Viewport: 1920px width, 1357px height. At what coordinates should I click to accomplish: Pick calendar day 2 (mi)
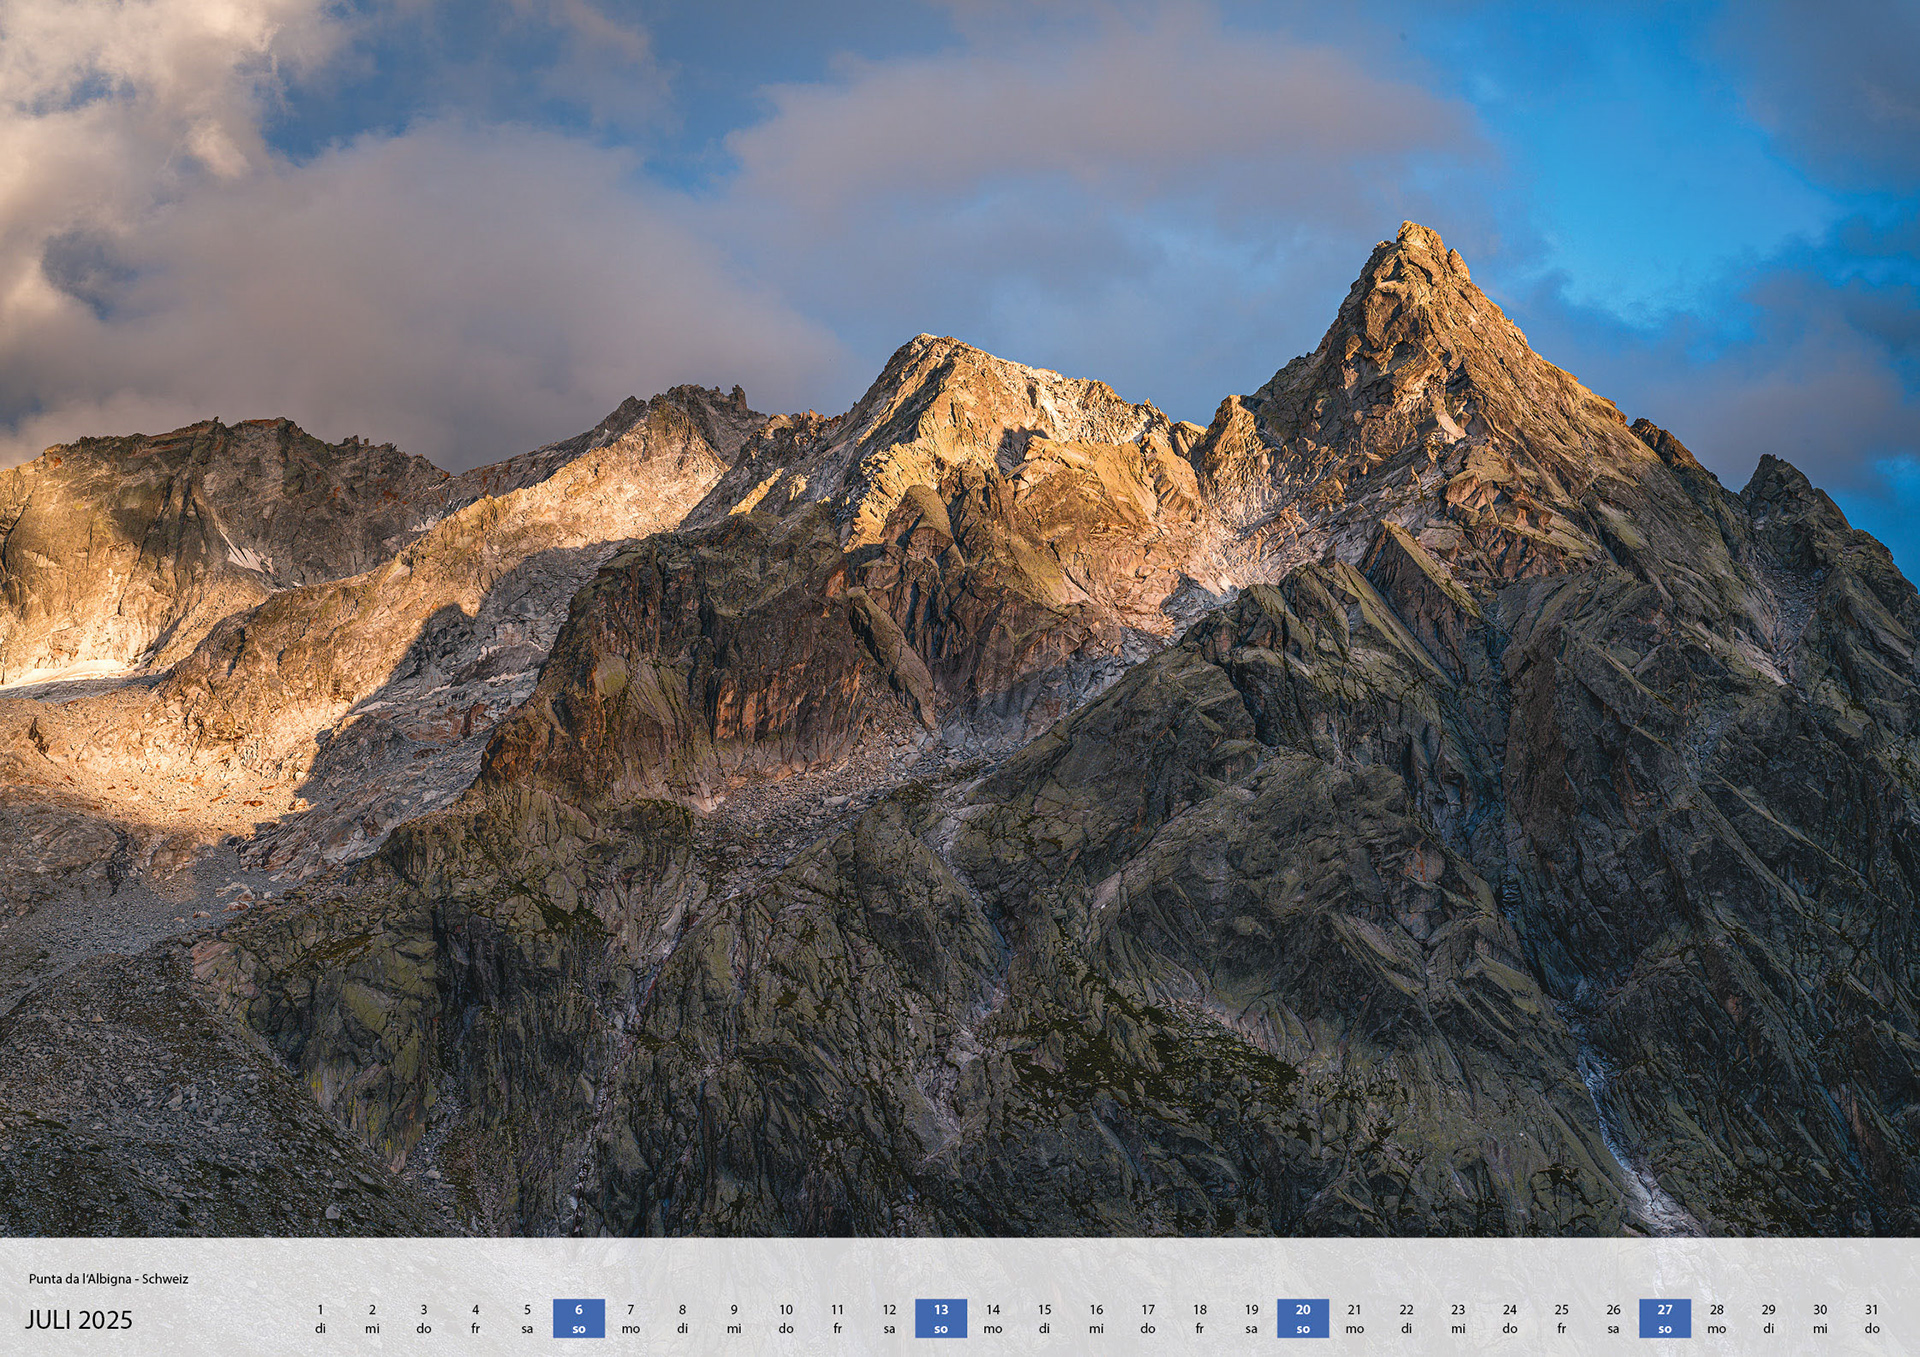click(x=372, y=1319)
